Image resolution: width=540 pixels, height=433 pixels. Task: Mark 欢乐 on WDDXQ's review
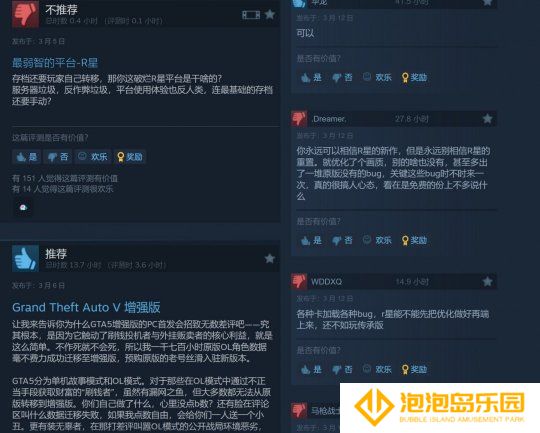click(377, 369)
